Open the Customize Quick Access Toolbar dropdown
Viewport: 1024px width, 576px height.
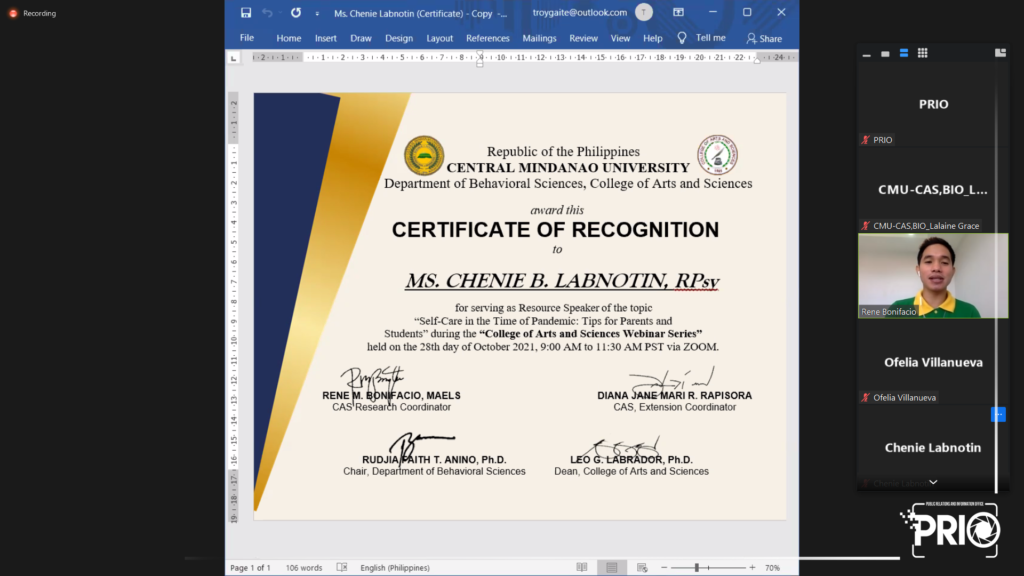[318, 14]
